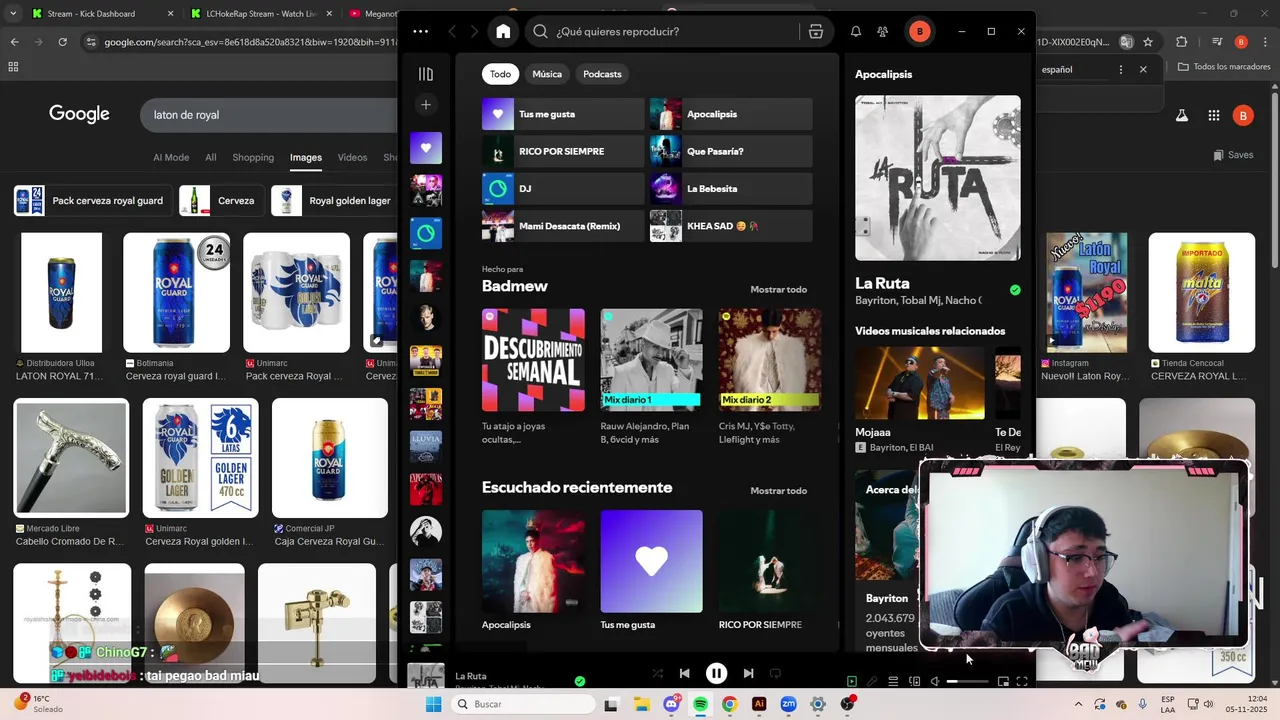1280x720 pixels.
Task: Open Spotify notifications bell
Action: tap(856, 31)
